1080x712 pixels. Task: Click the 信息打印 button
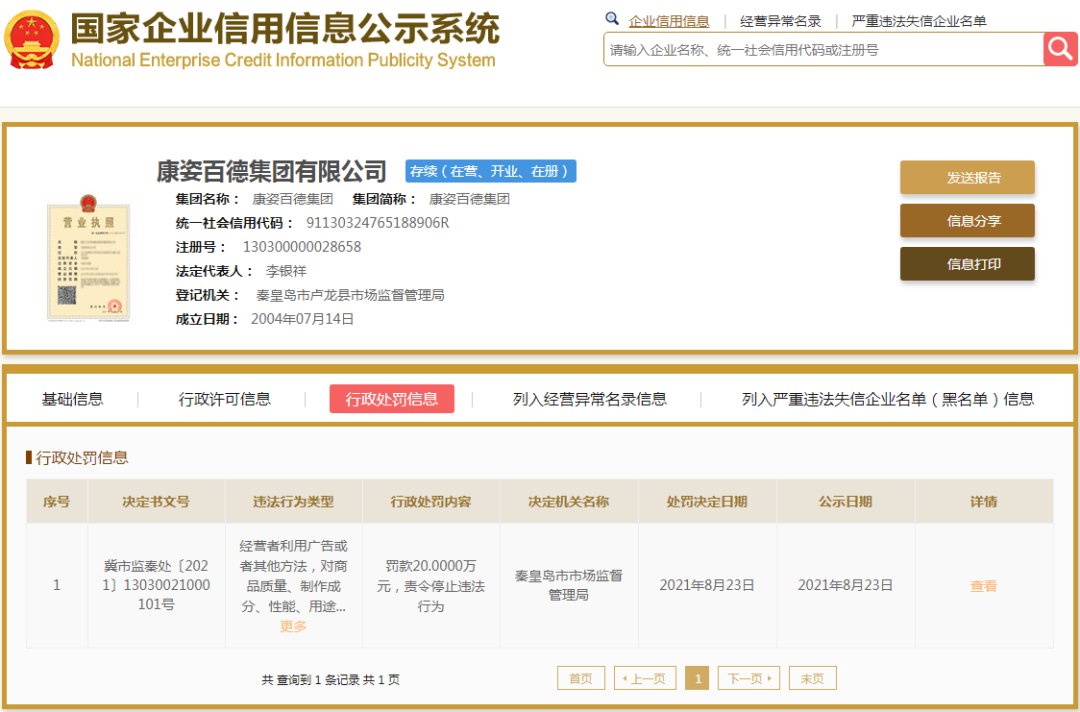pos(967,264)
